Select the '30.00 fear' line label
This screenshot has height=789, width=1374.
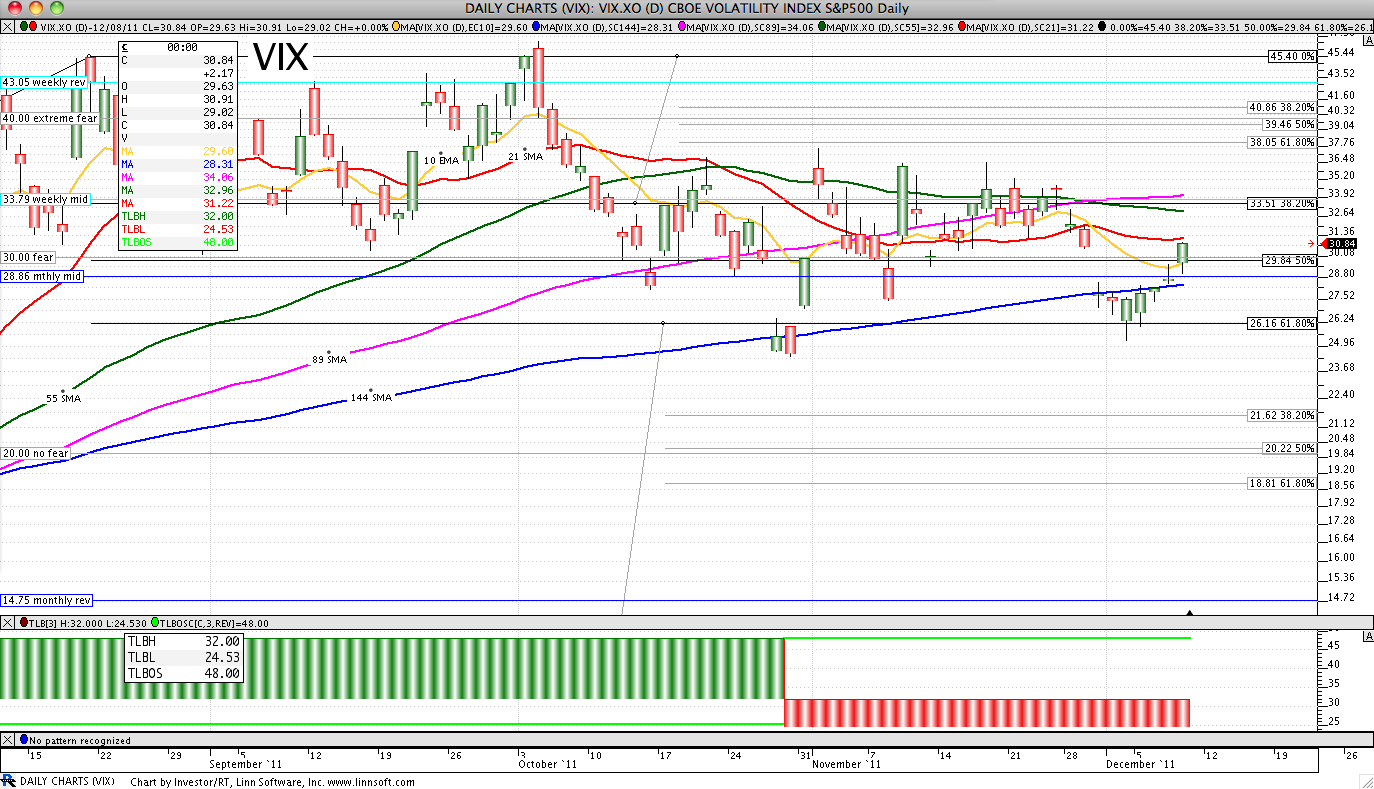28,257
